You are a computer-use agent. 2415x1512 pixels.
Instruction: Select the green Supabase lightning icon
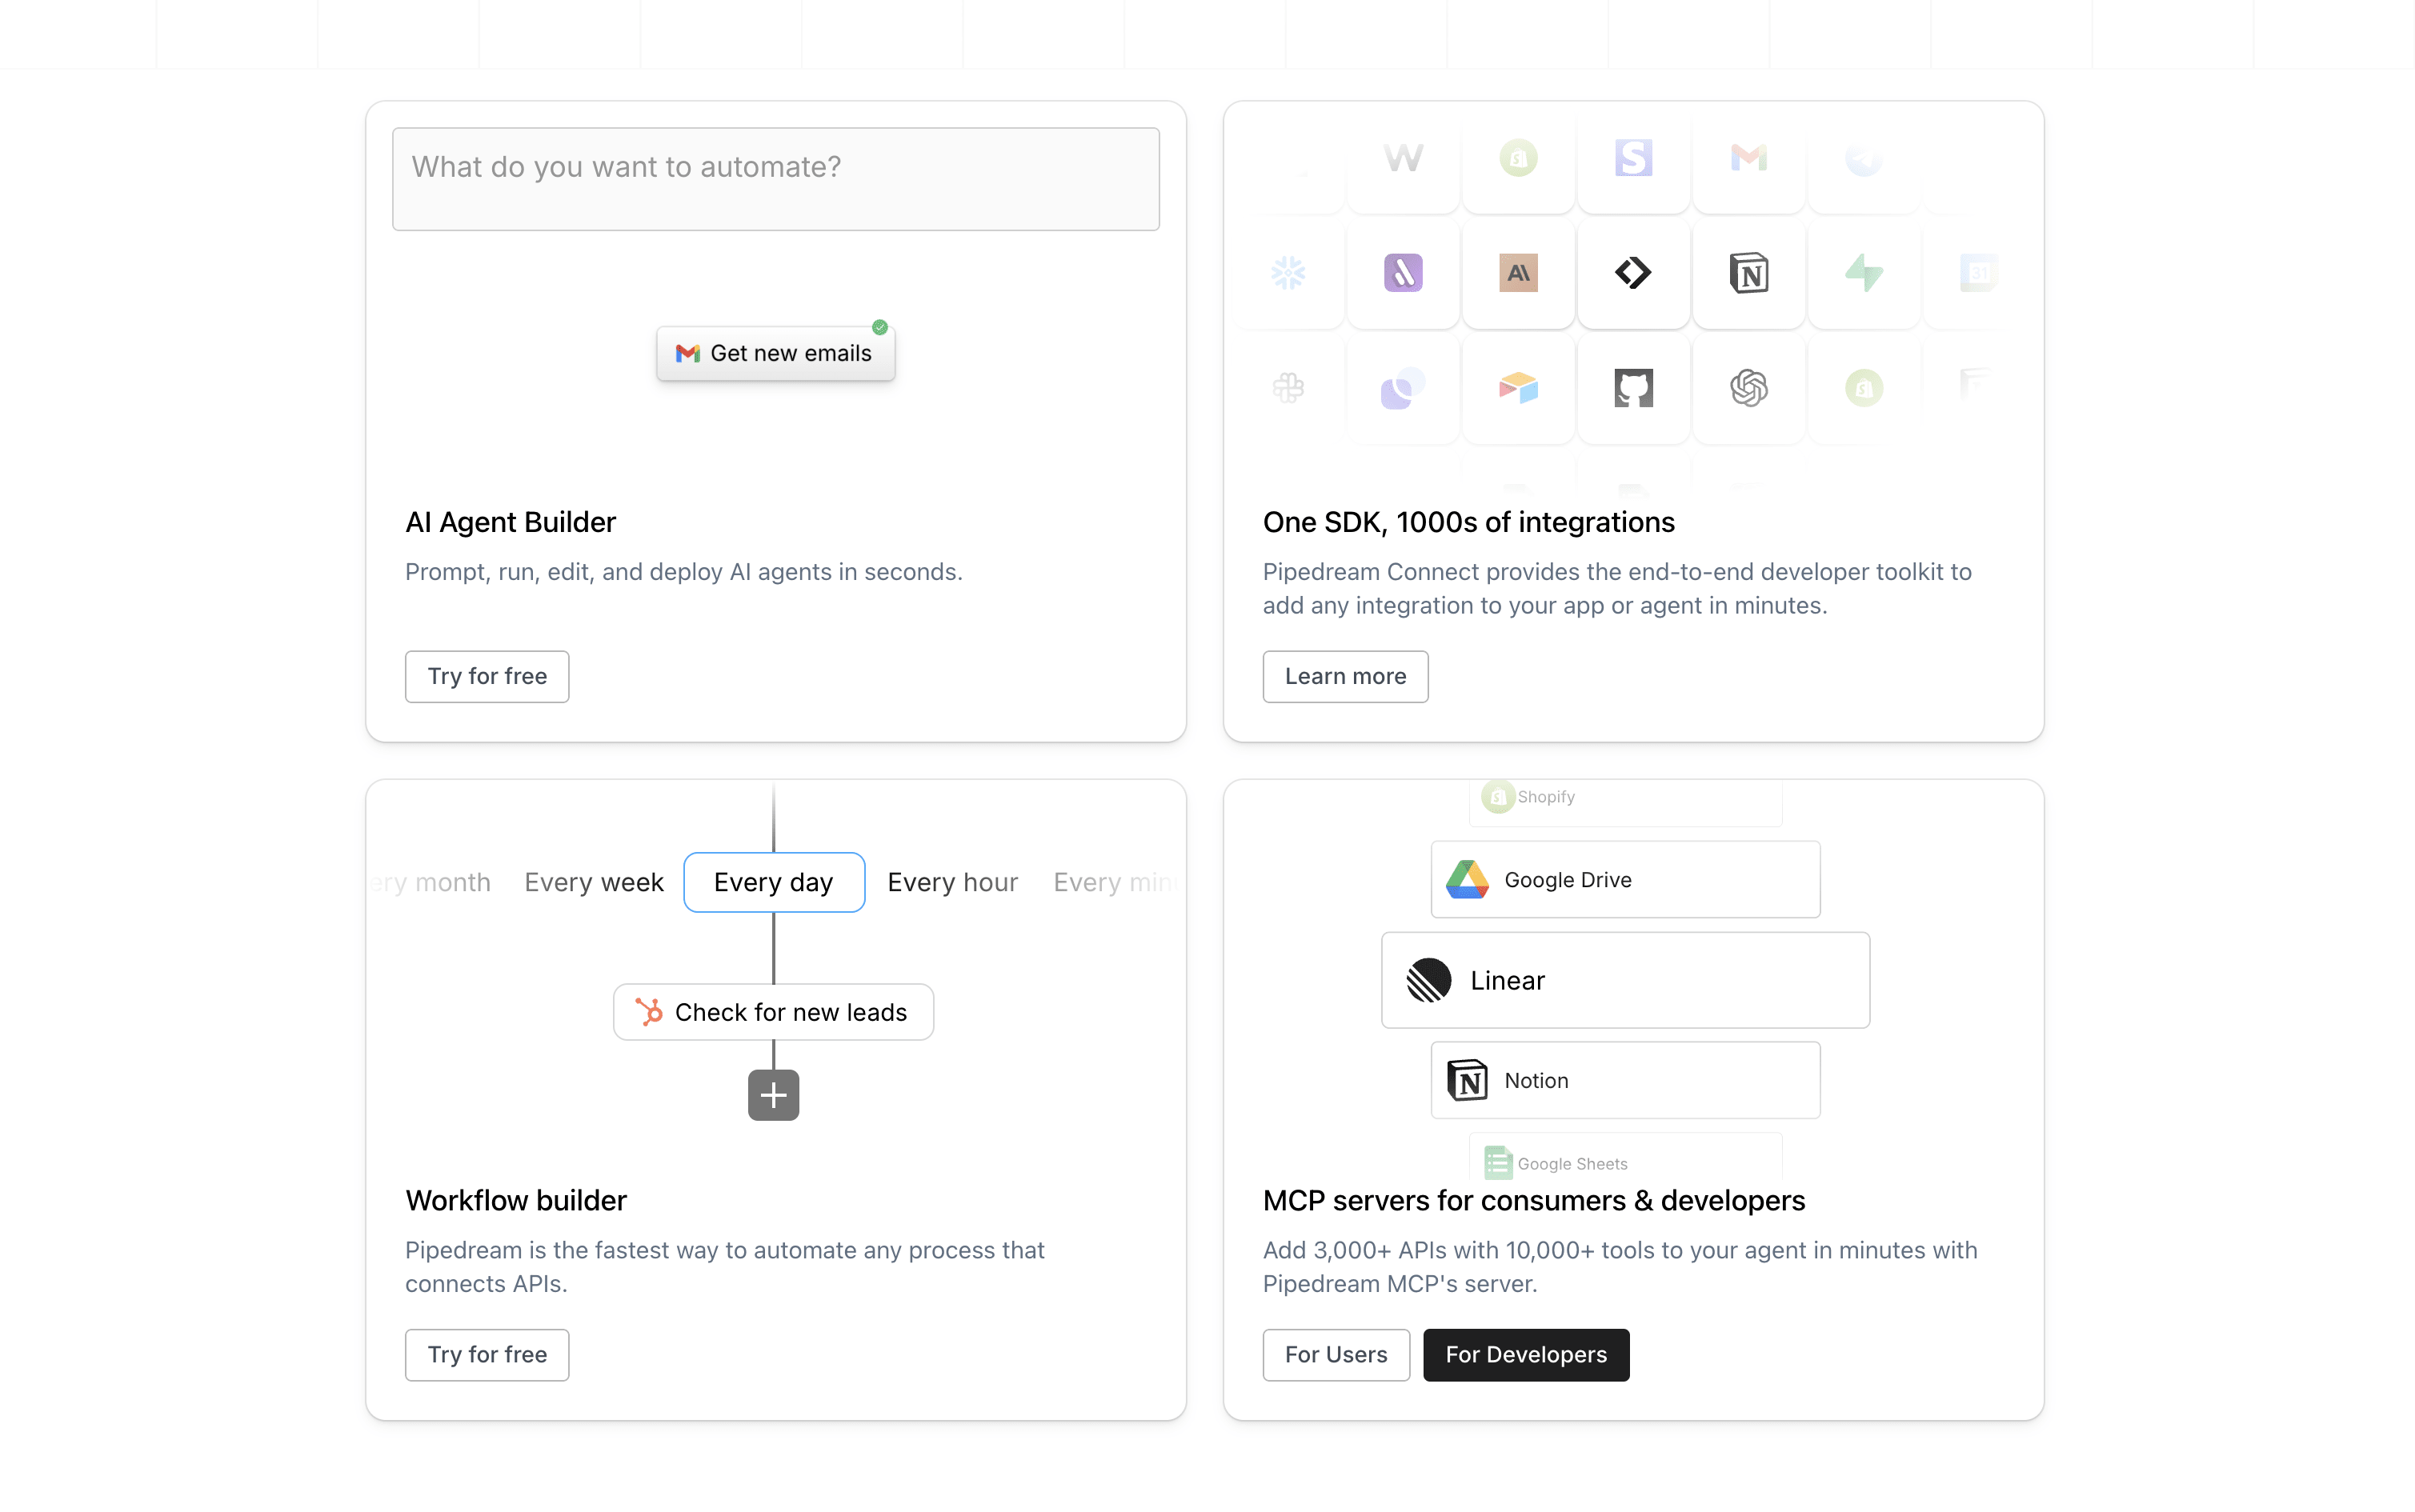pos(1864,273)
